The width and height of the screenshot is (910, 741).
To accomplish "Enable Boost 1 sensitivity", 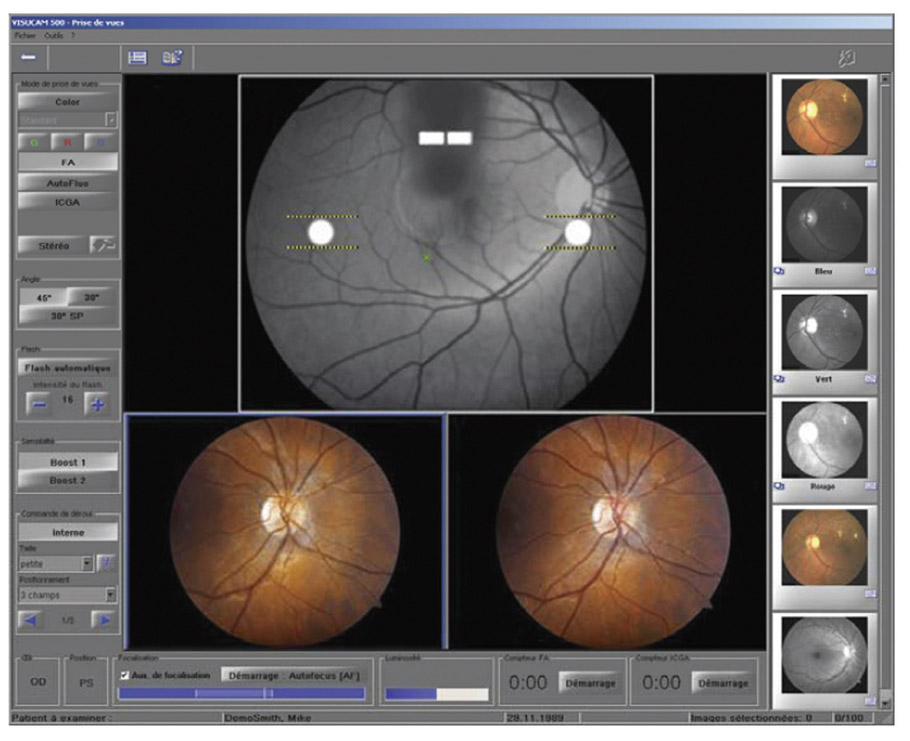I will coord(68,462).
